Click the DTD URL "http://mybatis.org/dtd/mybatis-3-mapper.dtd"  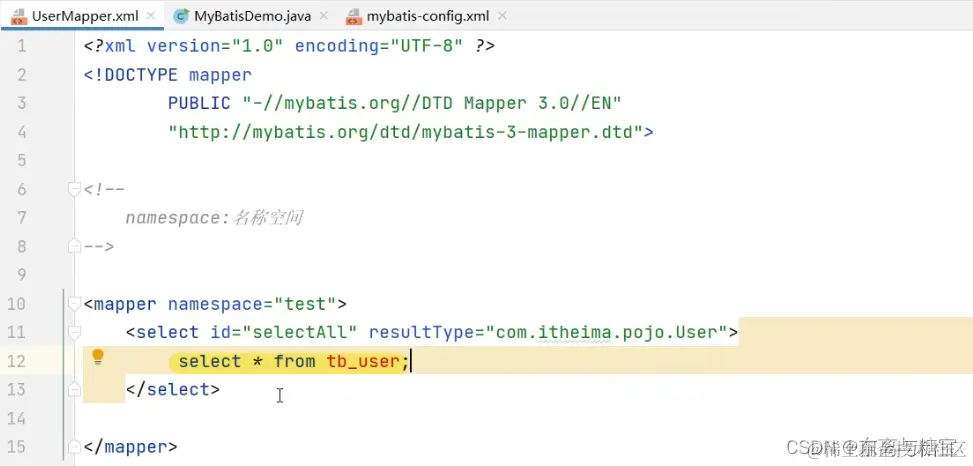coord(405,132)
